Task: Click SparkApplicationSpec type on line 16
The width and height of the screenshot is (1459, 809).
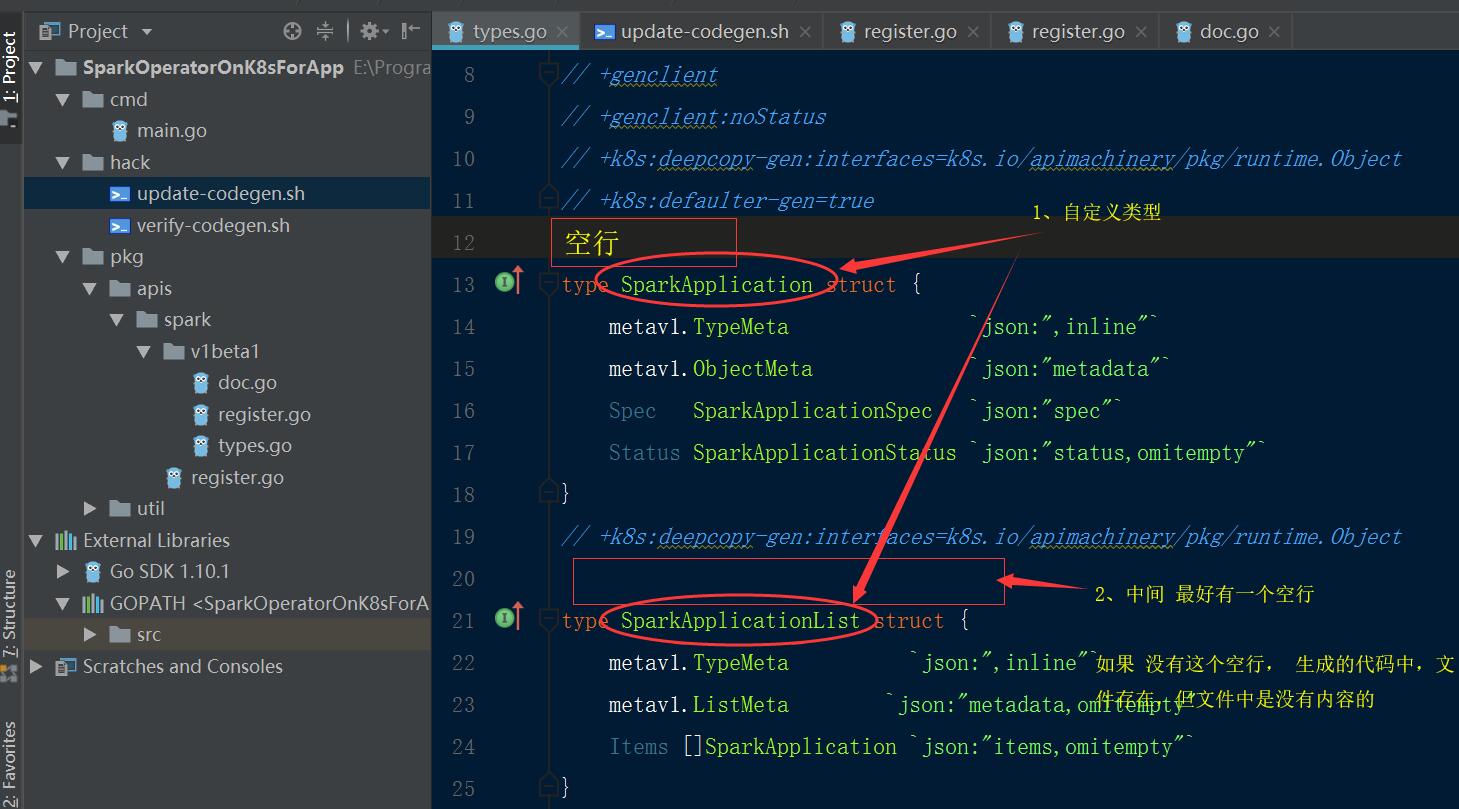Action: [812, 411]
